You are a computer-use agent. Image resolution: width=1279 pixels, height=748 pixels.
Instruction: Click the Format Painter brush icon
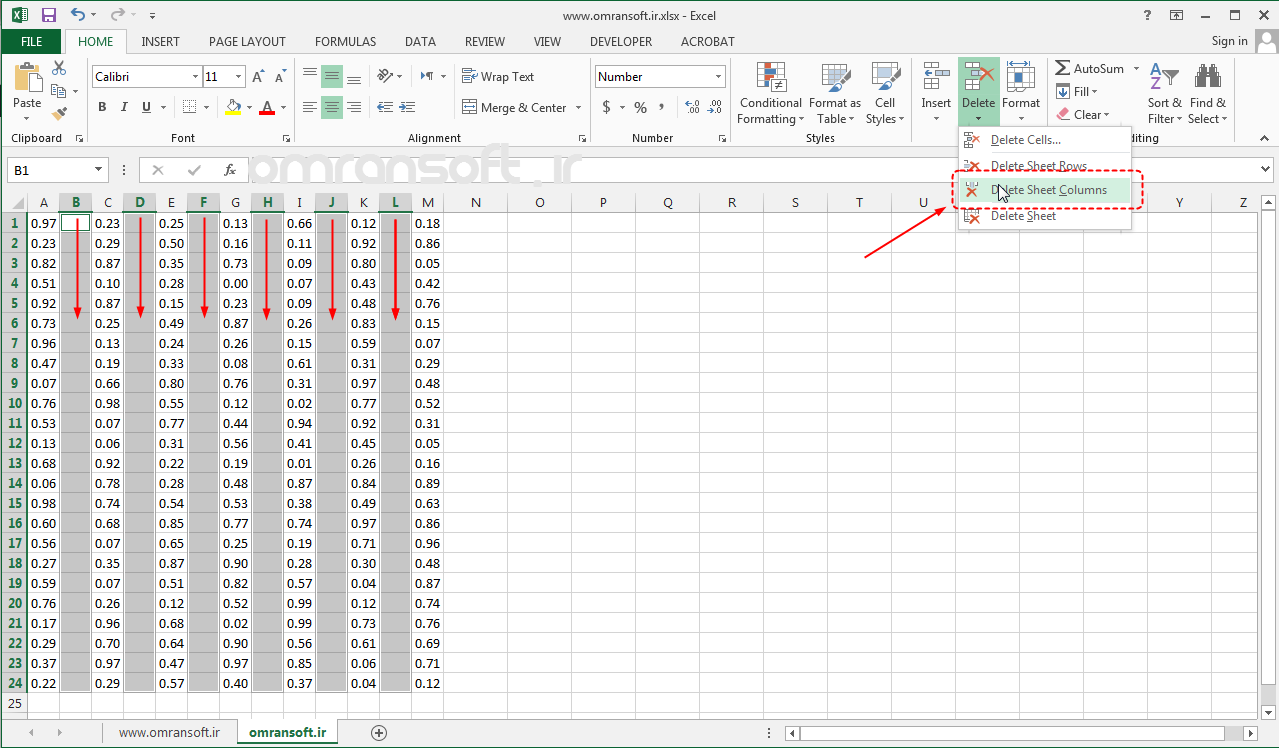59,113
